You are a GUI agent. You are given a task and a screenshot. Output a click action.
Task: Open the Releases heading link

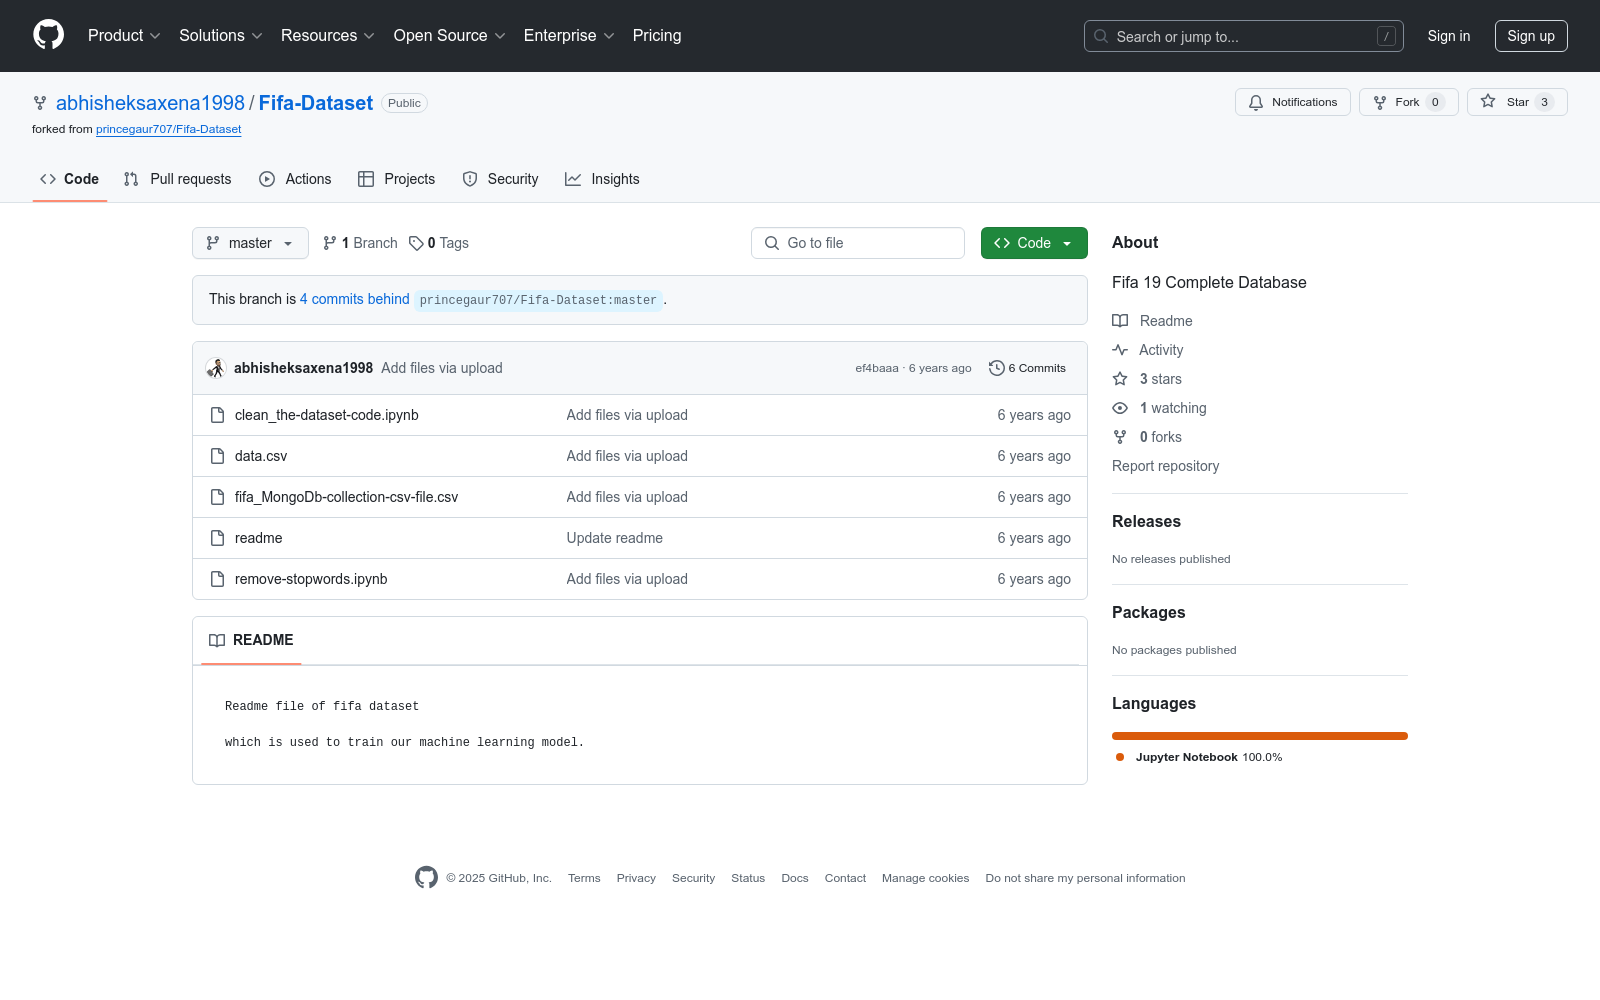pyautogui.click(x=1146, y=522)
